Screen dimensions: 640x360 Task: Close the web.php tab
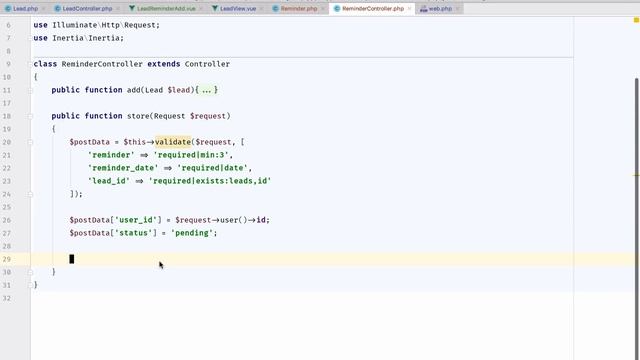tap(457, 9)
